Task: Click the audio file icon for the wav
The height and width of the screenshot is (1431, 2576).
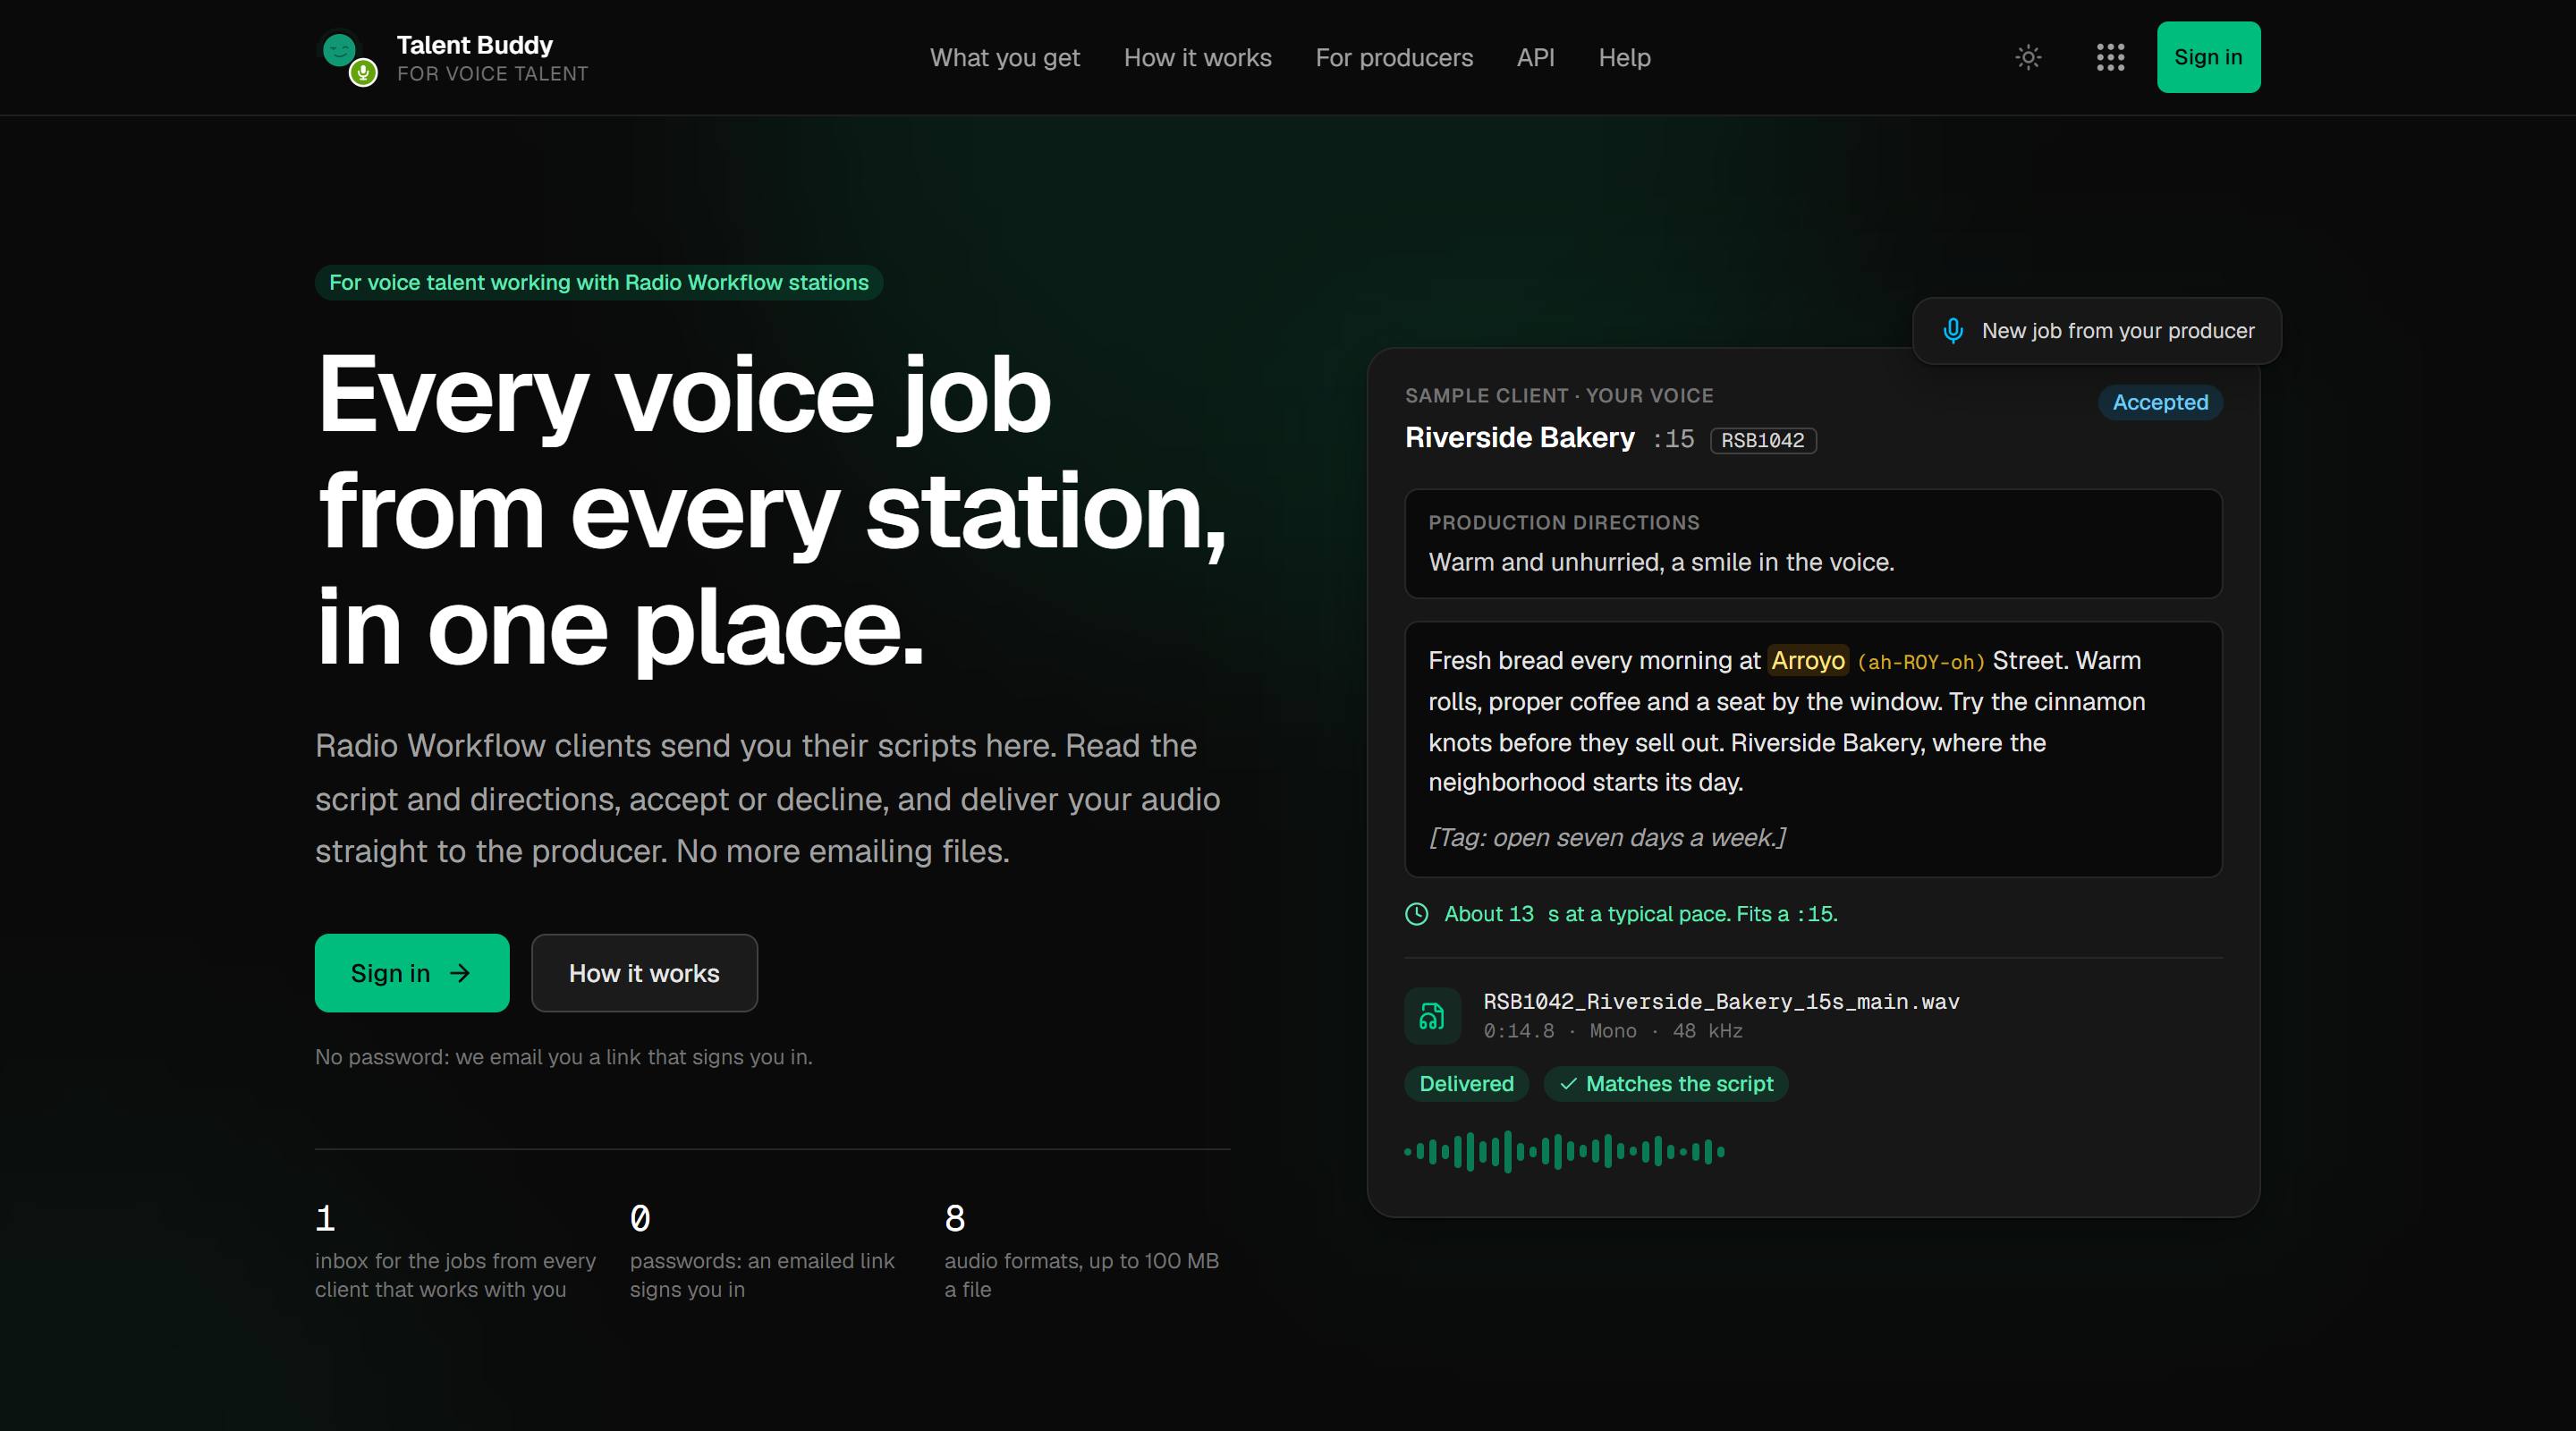Action: pos(1432,1016)
